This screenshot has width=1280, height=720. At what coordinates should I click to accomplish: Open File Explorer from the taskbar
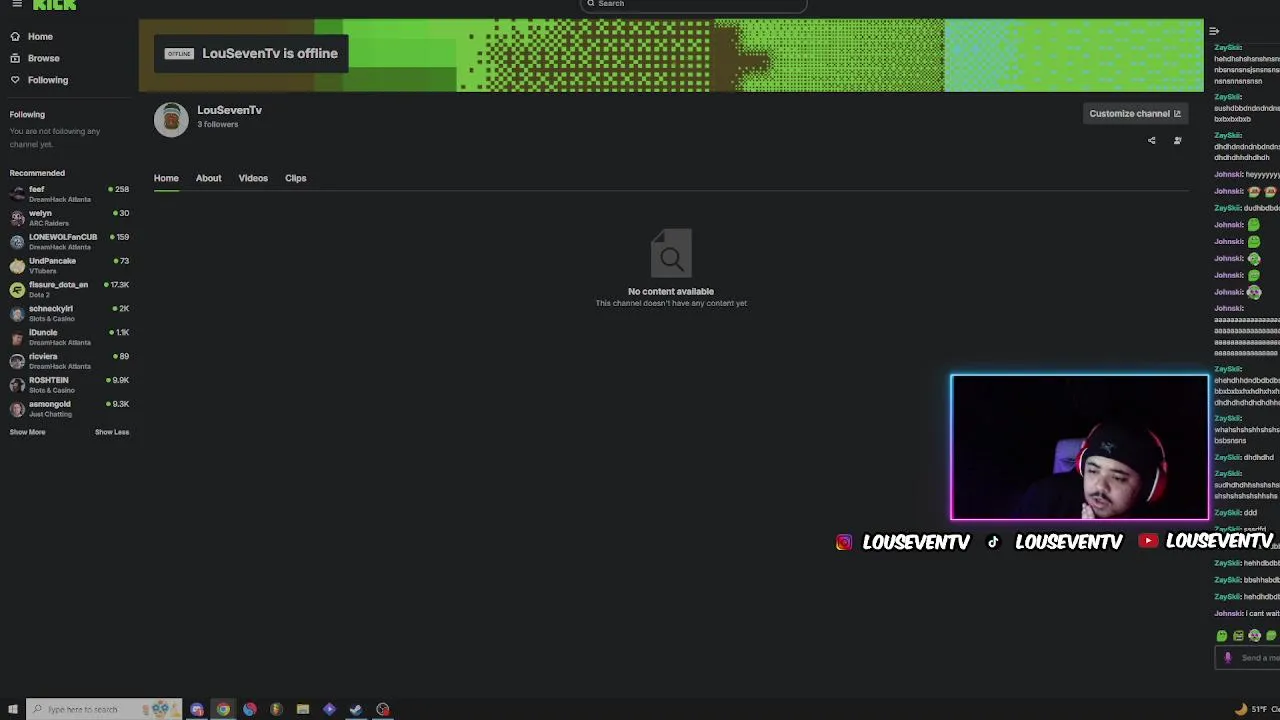point(303,710)
